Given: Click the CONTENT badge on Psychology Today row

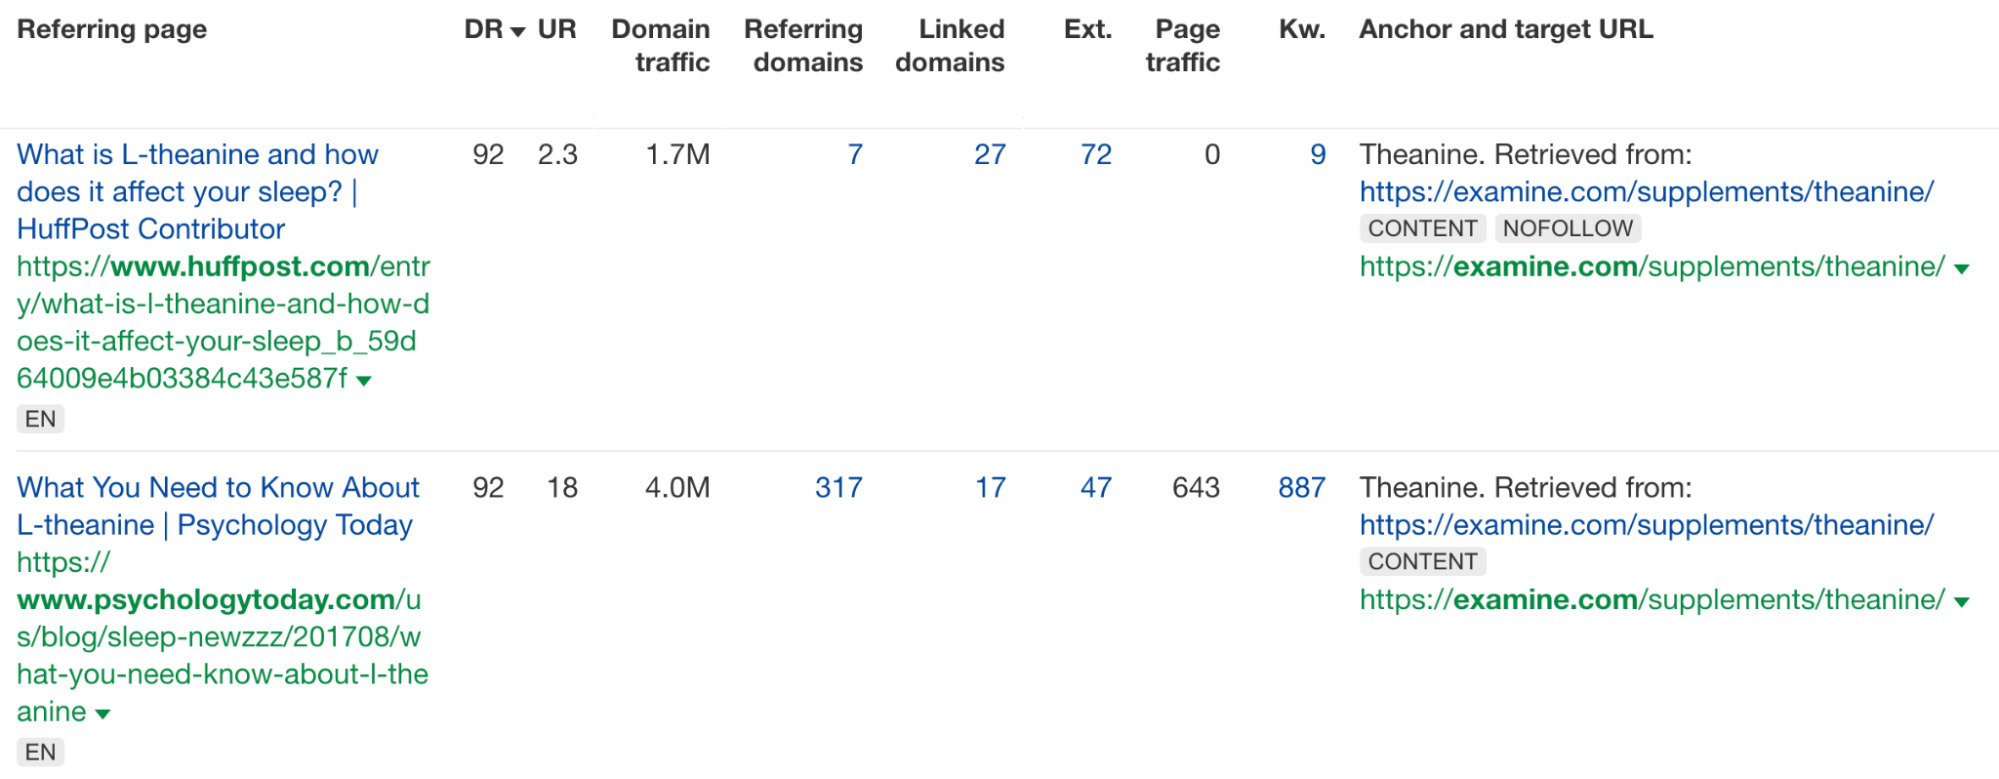Looking at the screenshot, I should coord(1421,561).
